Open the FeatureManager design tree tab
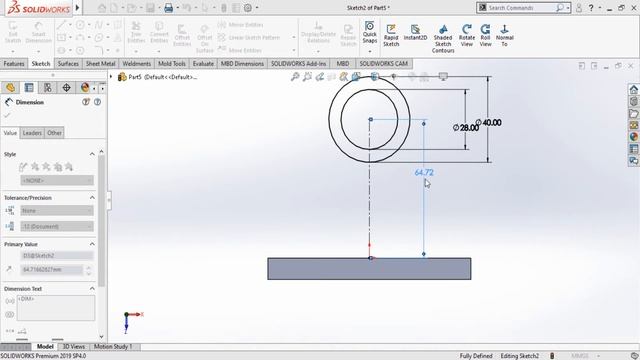This screenshot has height=360, width=640. (x=10, y=87)
